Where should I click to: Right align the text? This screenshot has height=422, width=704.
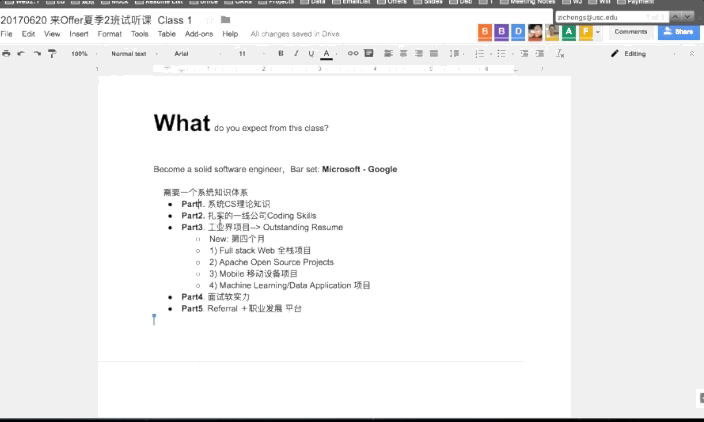[418, 53]
